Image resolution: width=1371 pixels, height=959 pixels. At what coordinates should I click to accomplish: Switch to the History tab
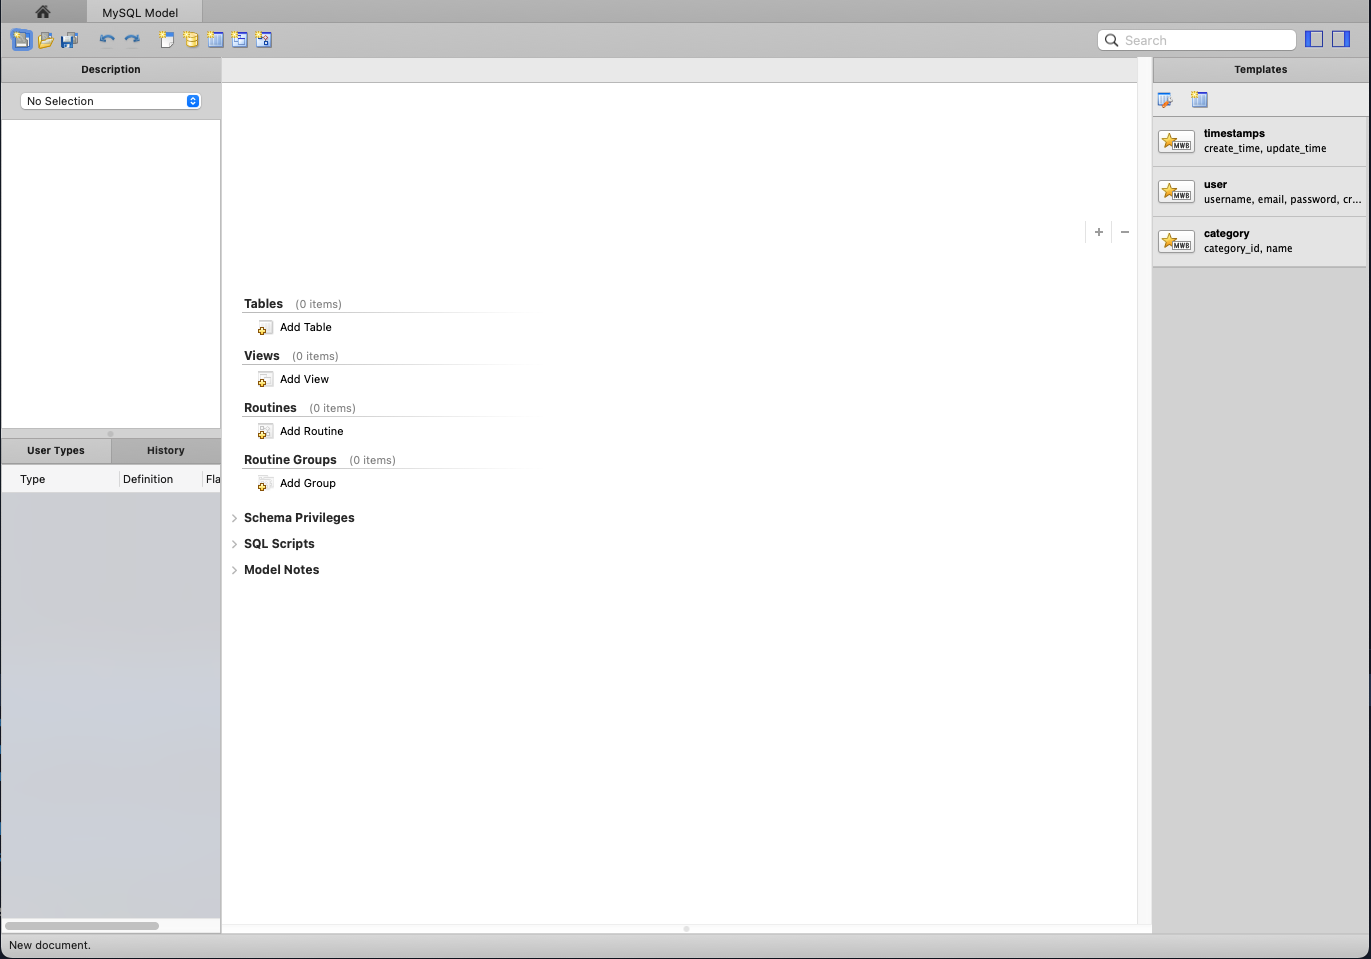click(165, 451)
